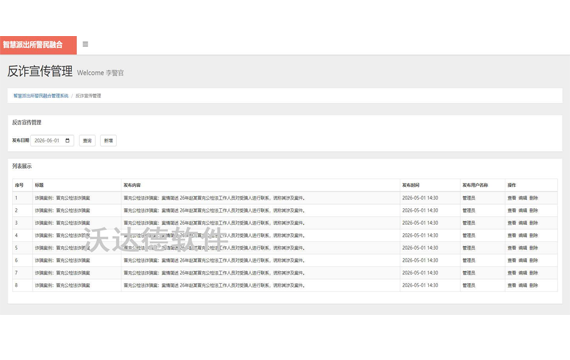
Task: Open the calendar picker in the 发布日期 field
Action: (68, 141)
